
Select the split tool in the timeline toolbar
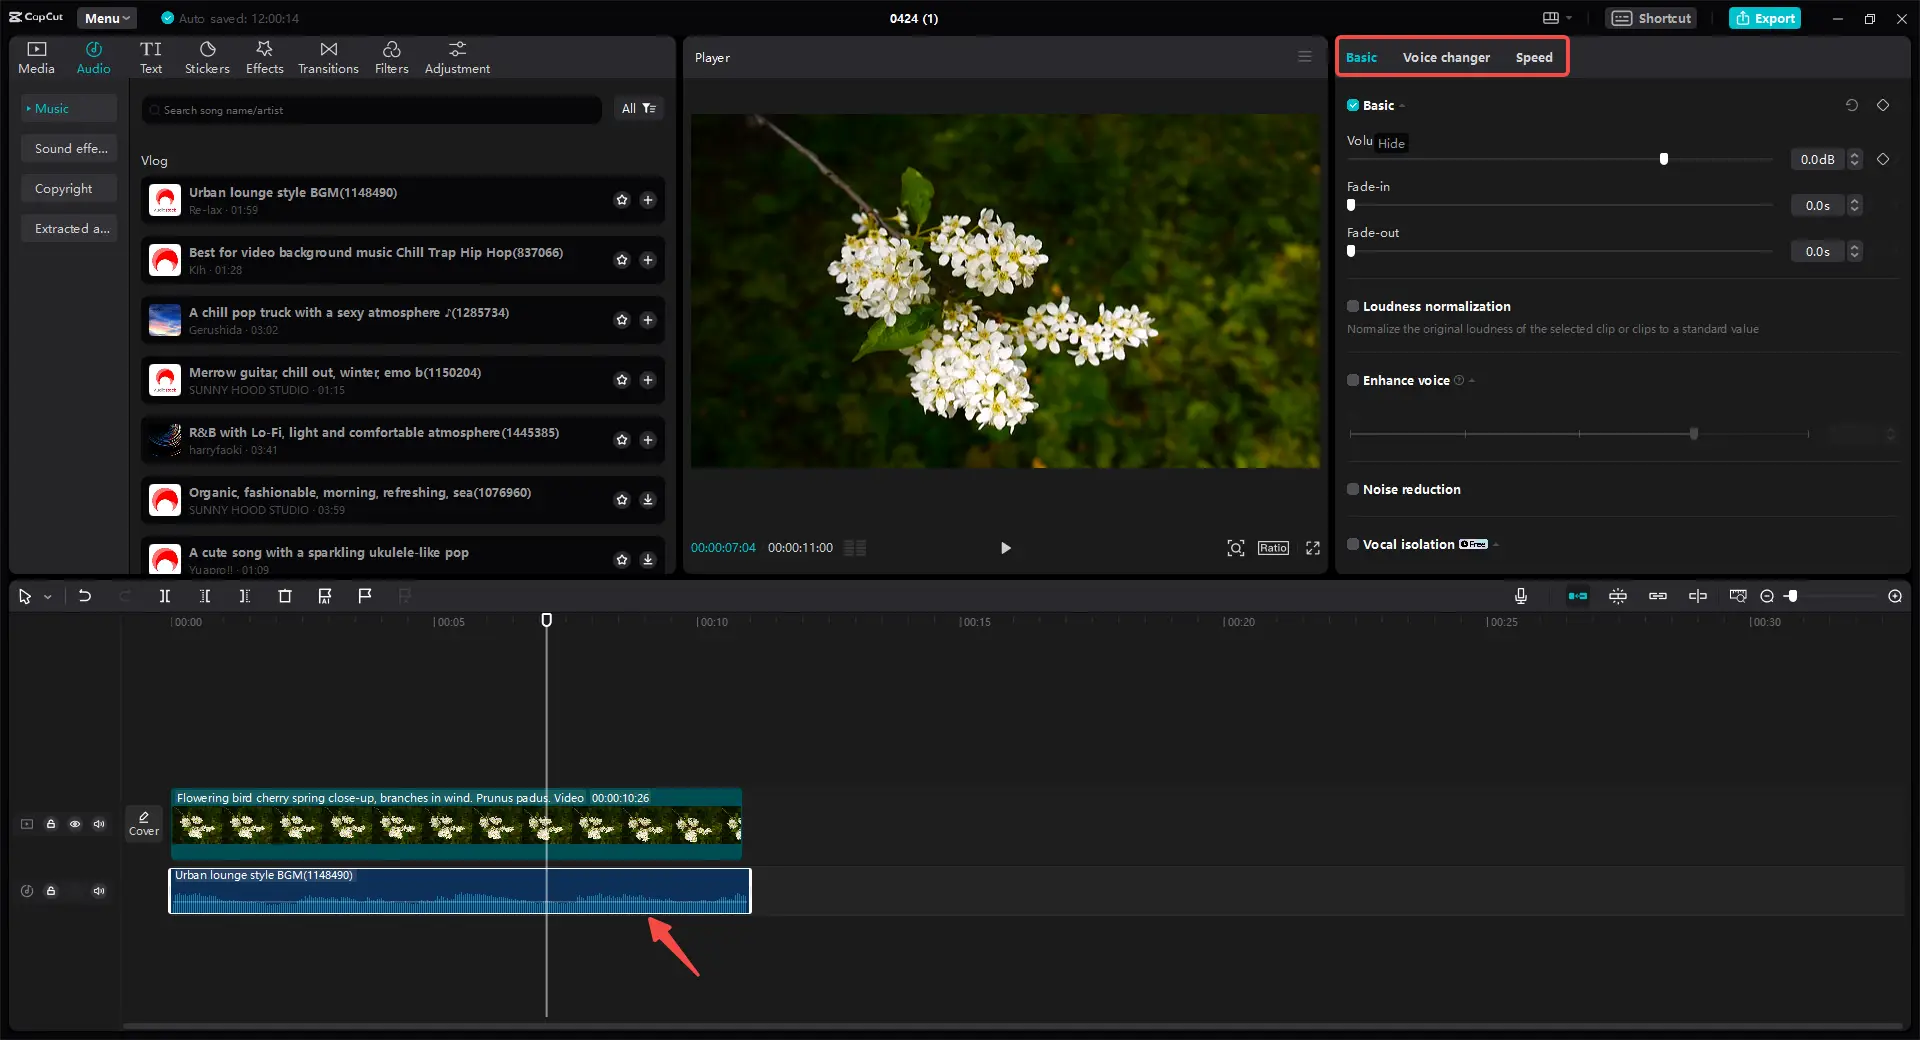pyautogui.click(x=165, y=596)
